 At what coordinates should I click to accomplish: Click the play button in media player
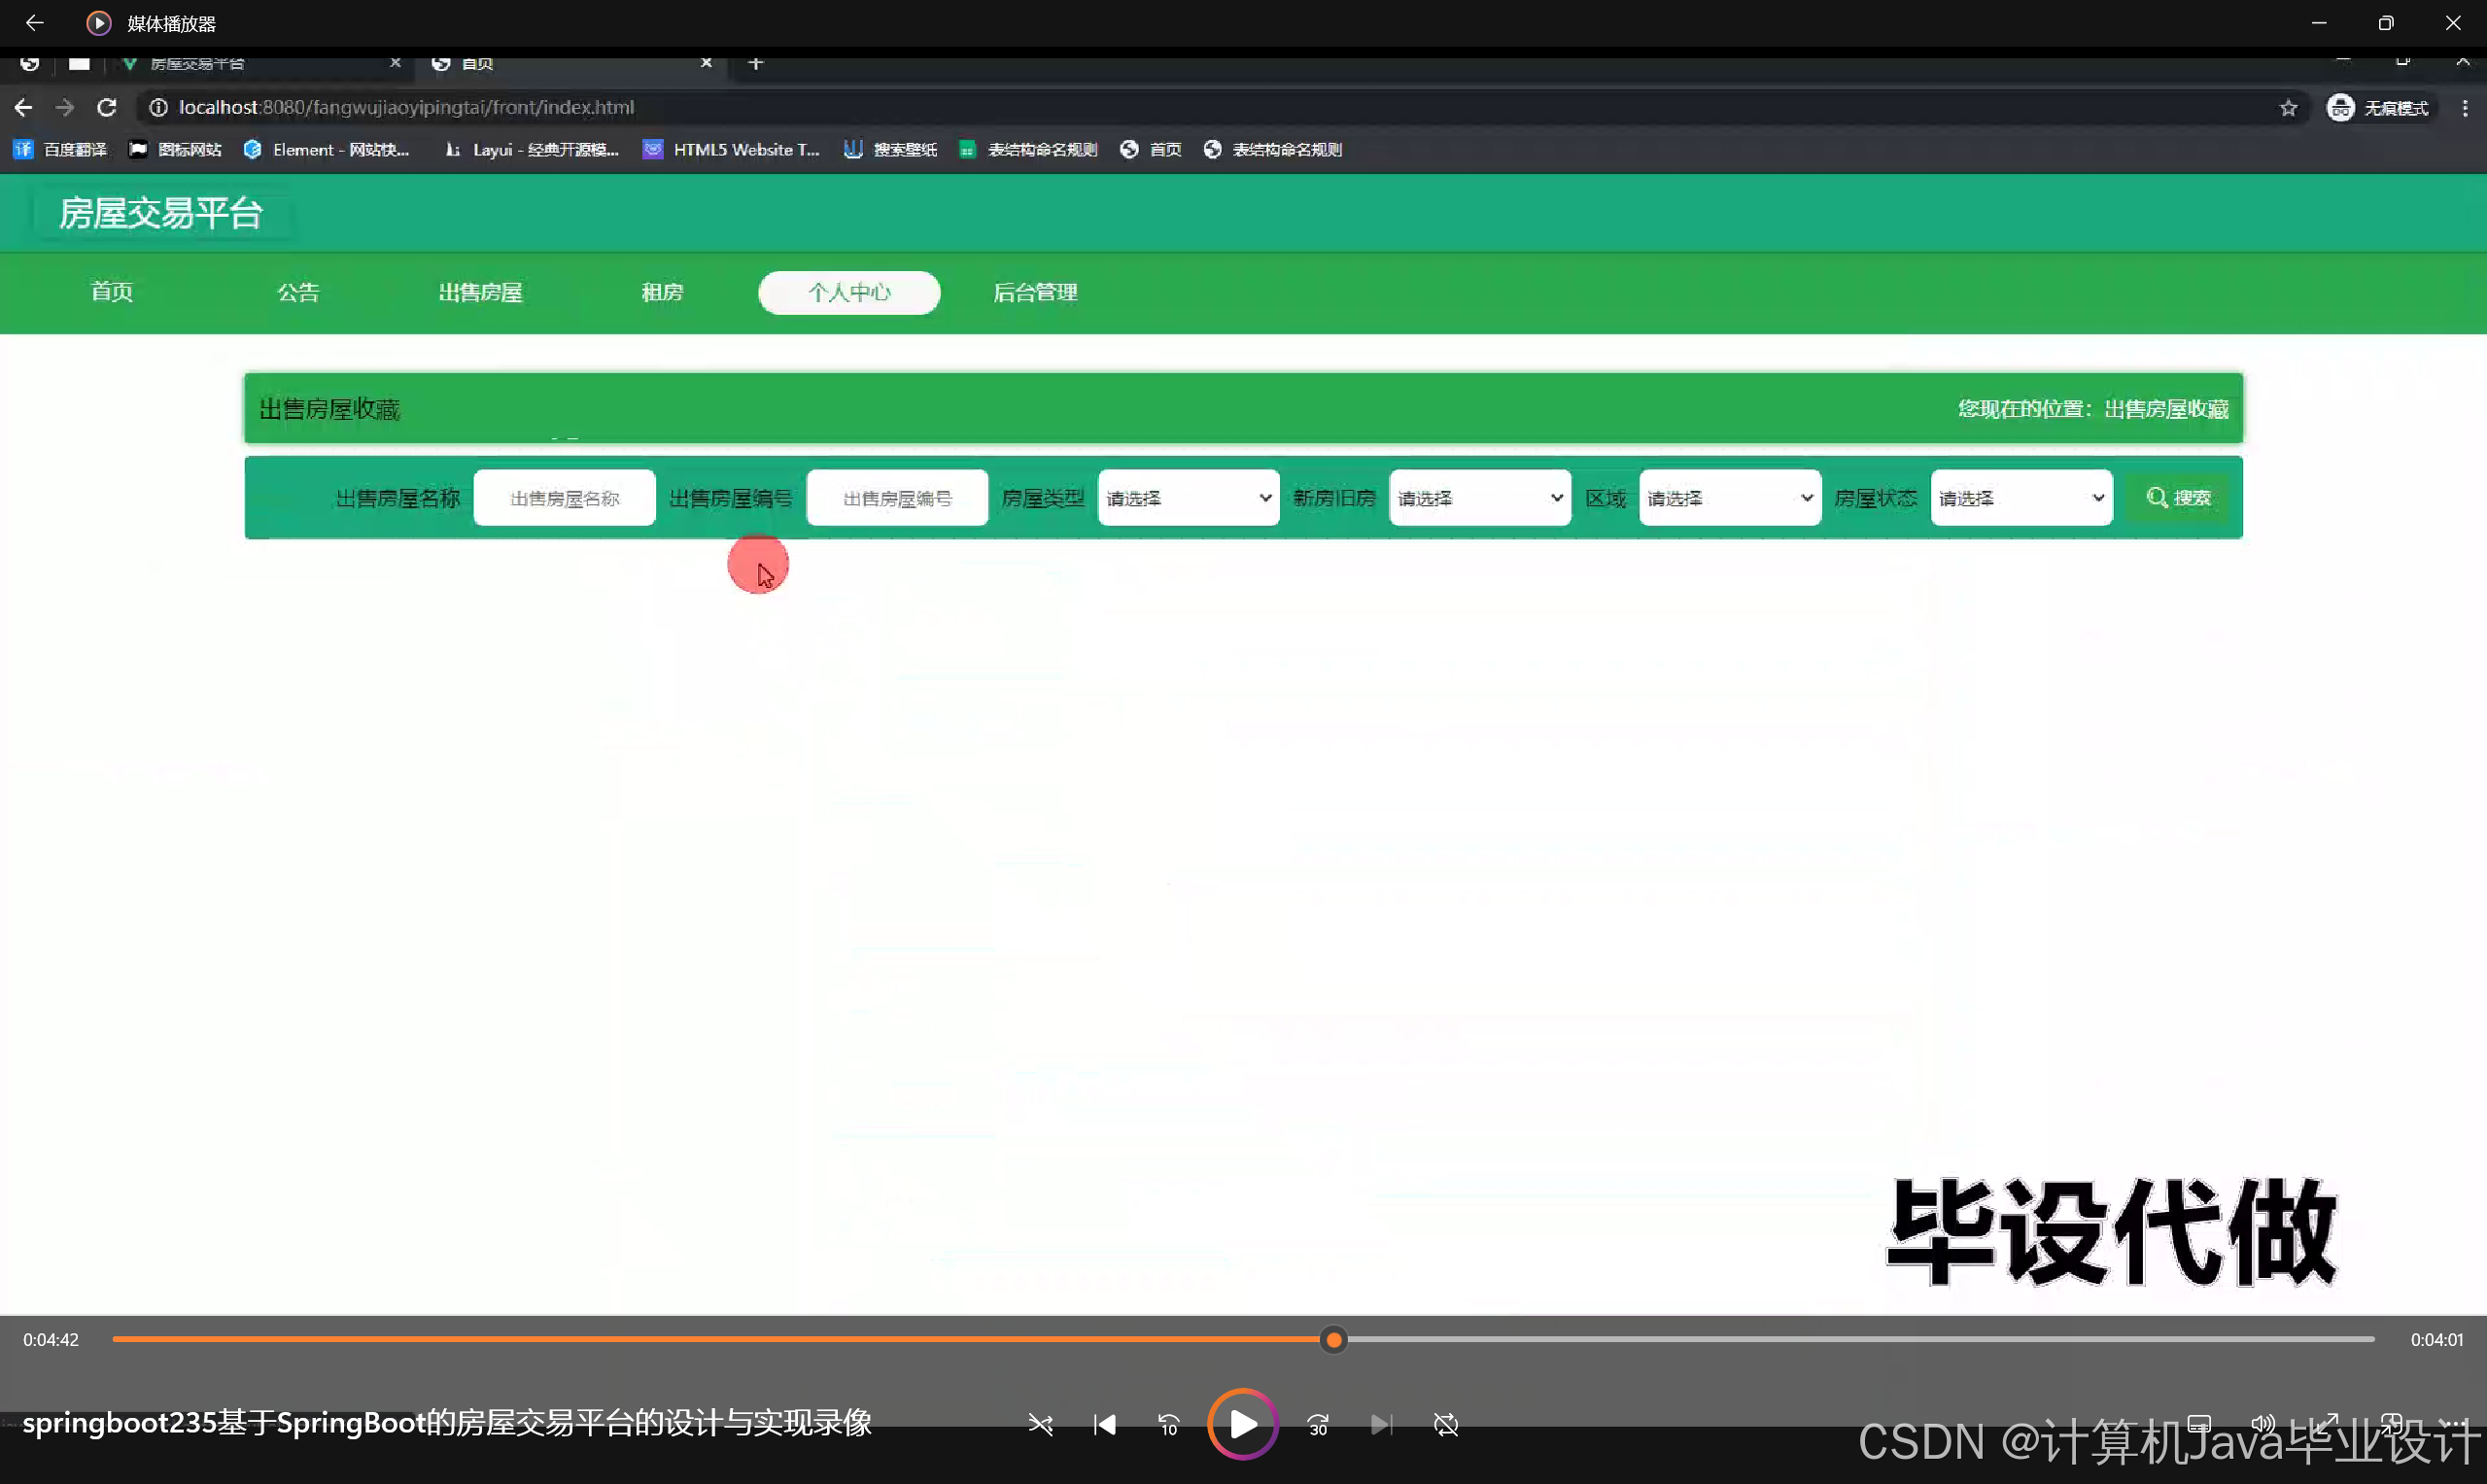pos(1242,1424)
